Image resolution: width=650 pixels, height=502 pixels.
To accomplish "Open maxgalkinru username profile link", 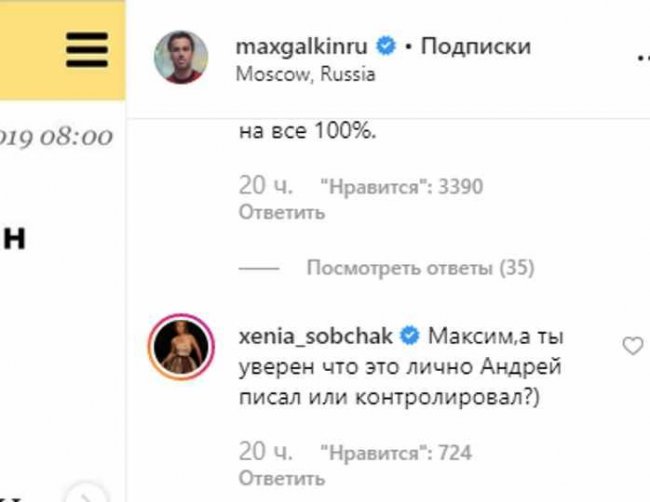I will 302,46.
